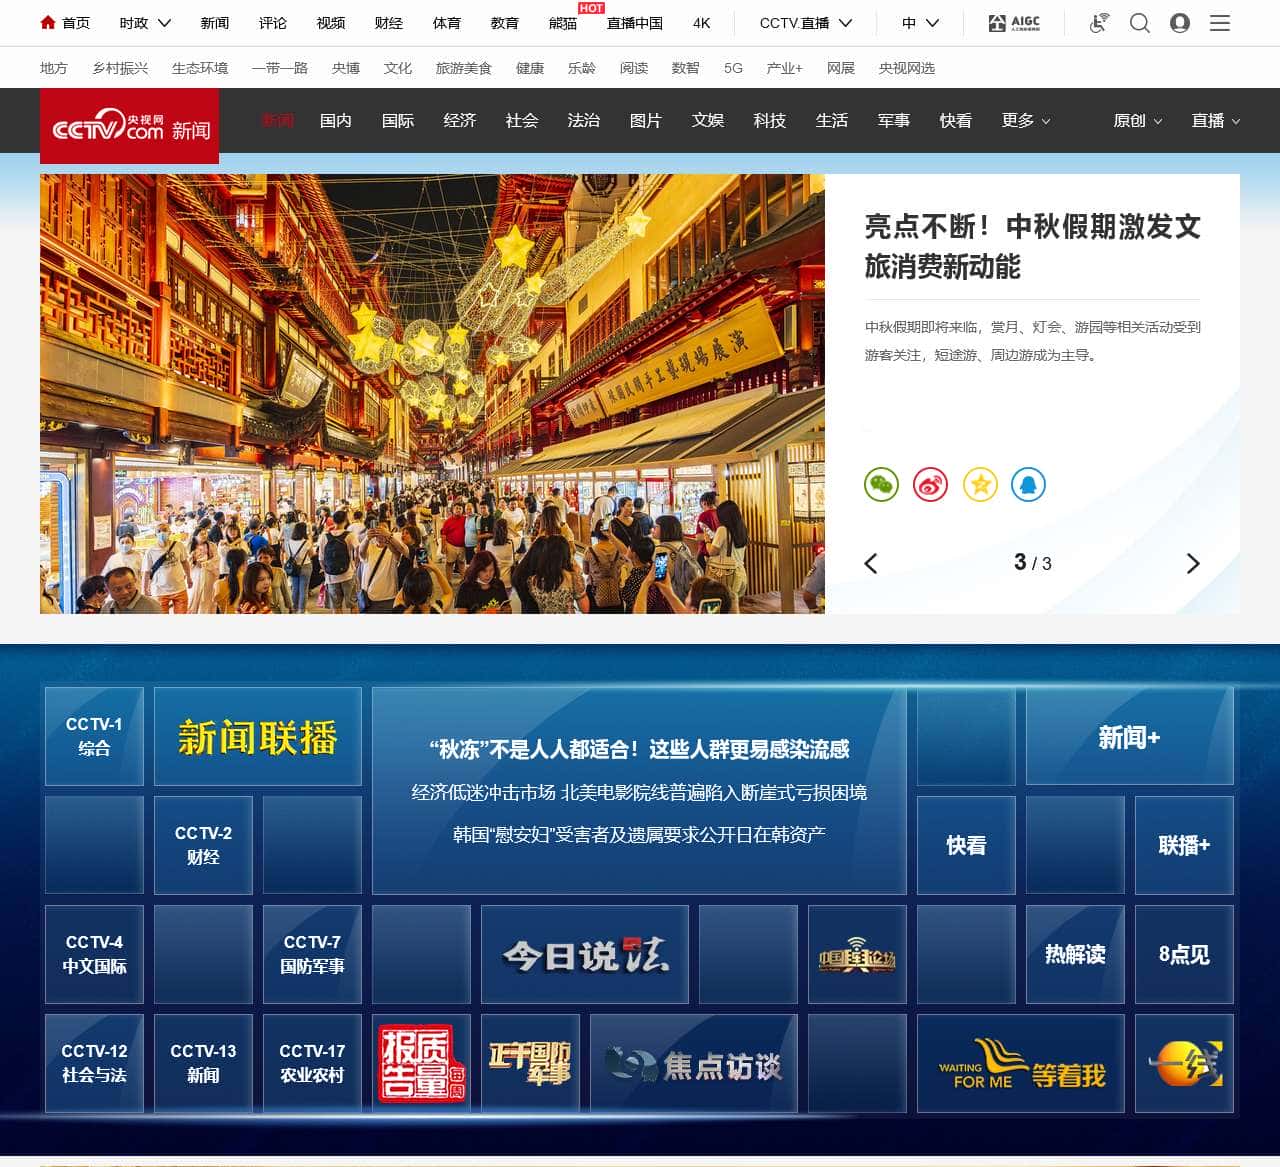Screen dimensions: 1280x1167
Task: Open the 新闻联播 program tile
Action: point(257,736)
